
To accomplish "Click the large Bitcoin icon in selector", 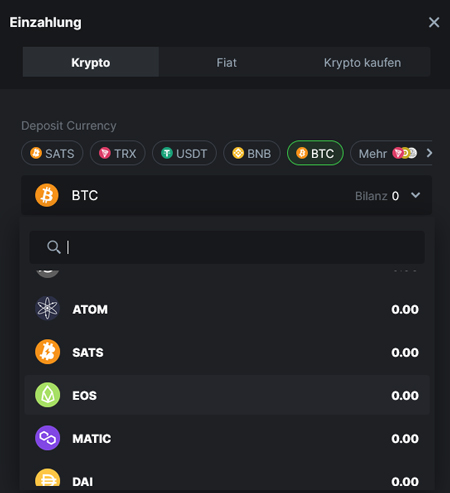I will pyautogui.click(x=47, y=195).
